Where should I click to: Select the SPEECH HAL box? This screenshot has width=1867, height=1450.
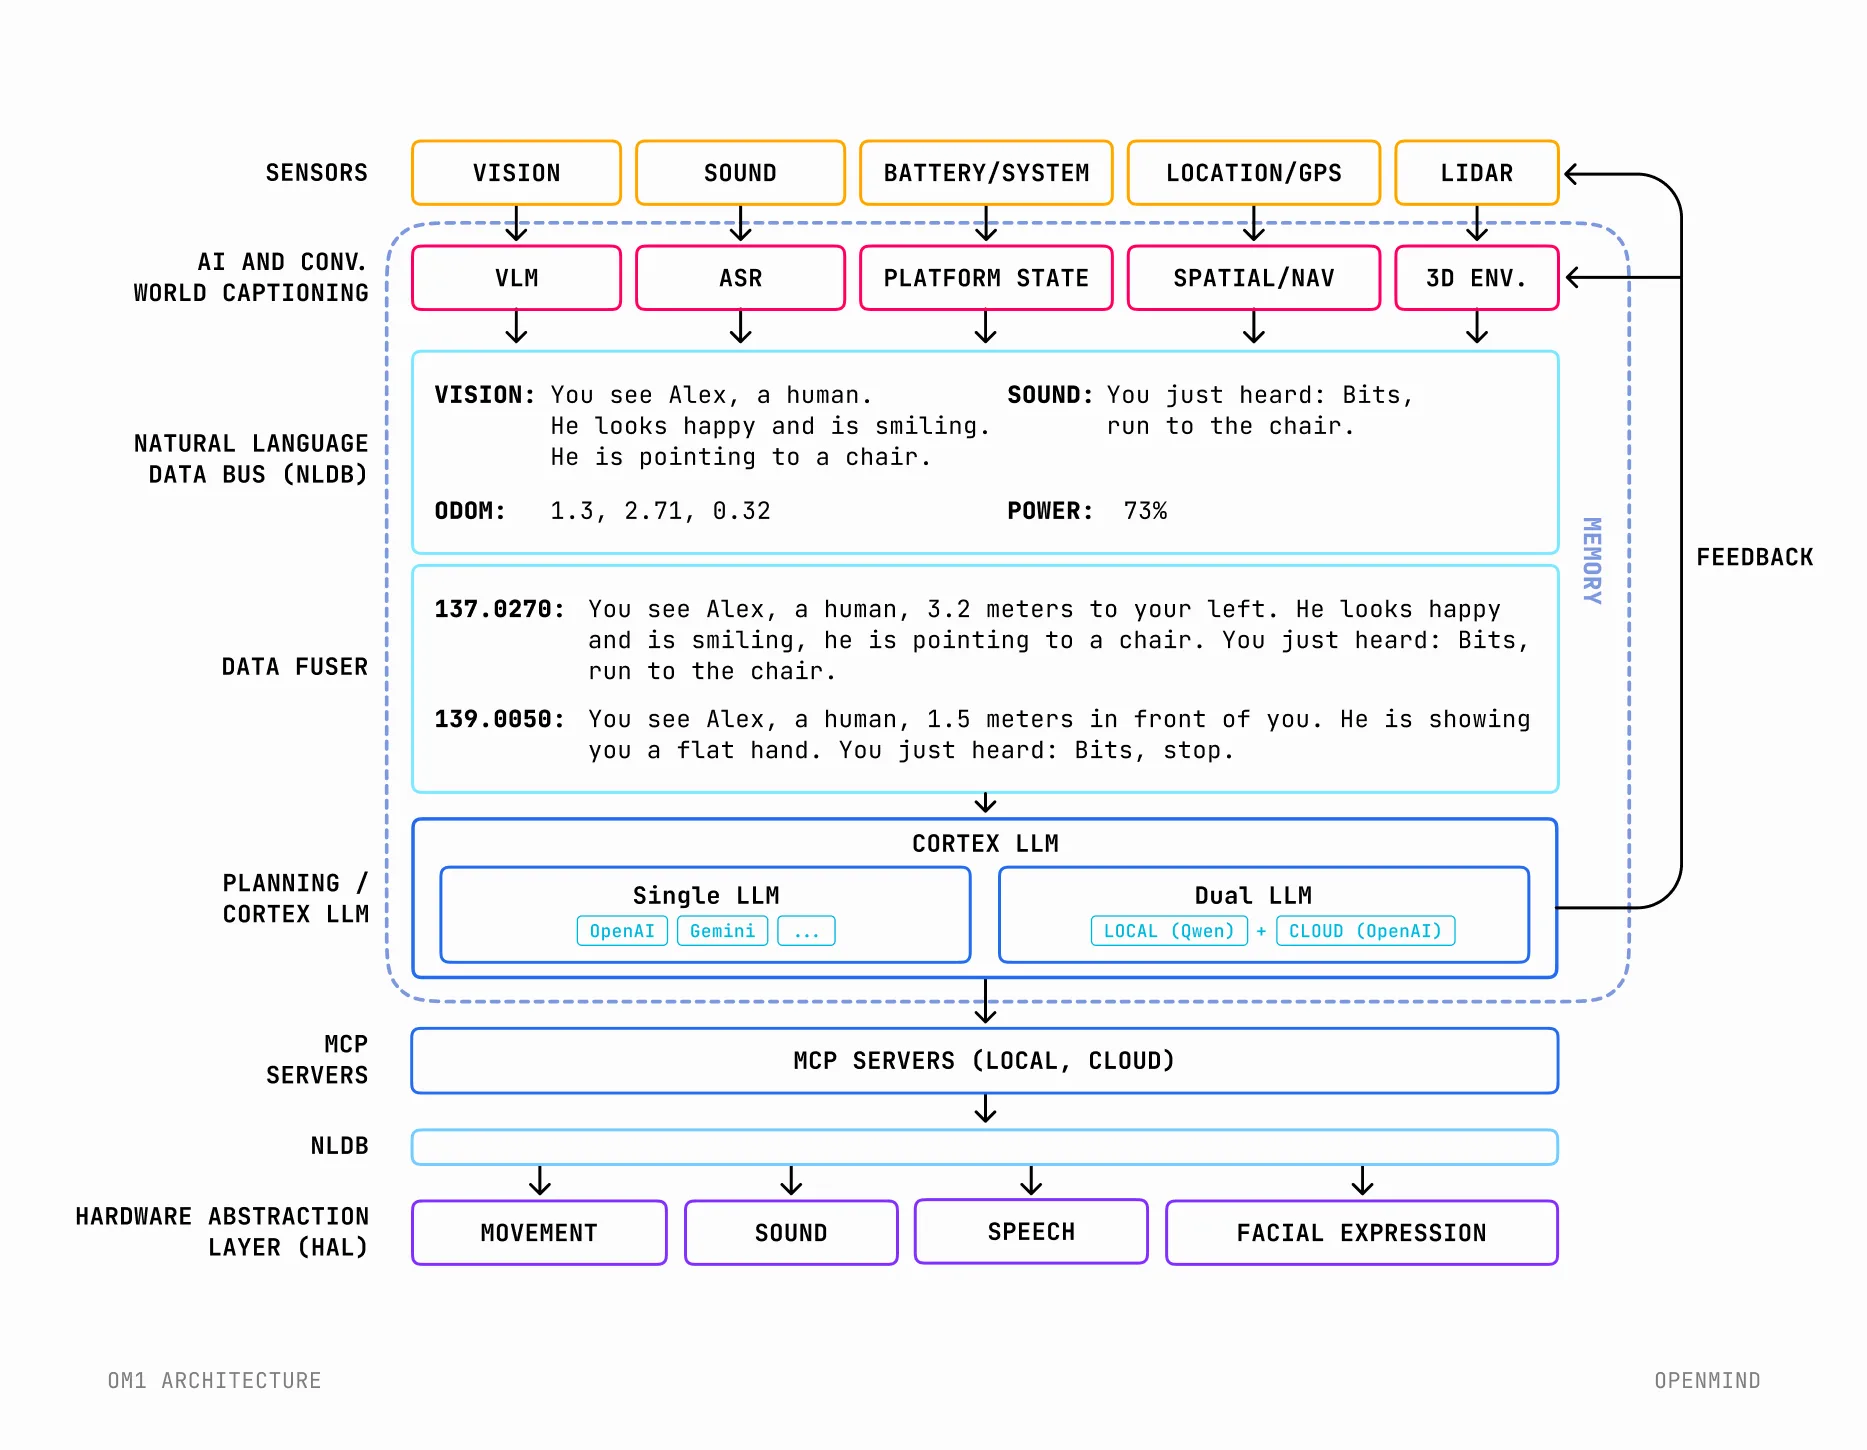coord(1031,1232)
